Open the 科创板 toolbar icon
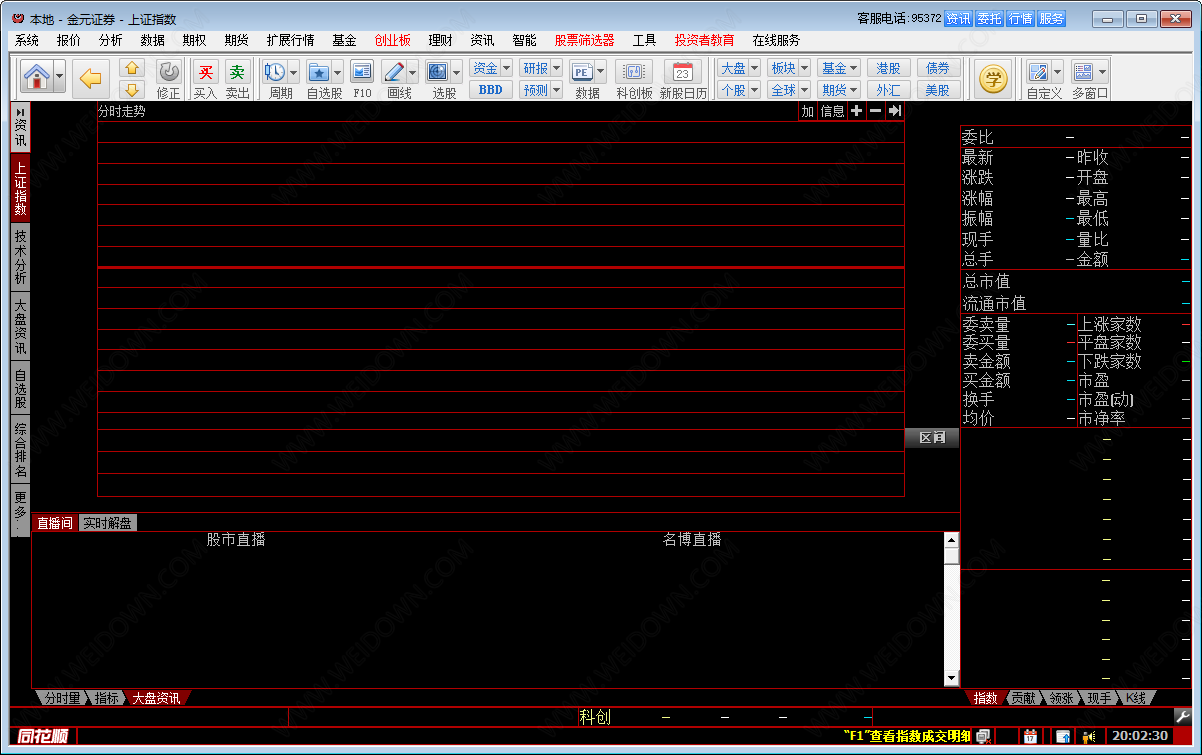 [x=634, y=72]
